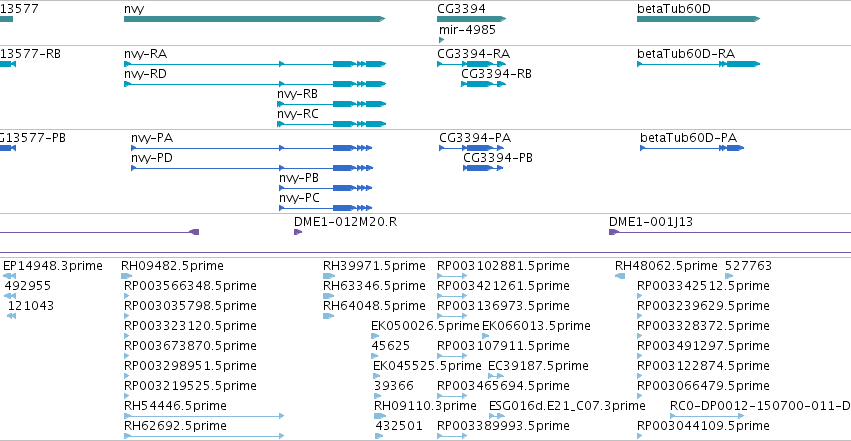The image size is (851, 441).
Task: Select the nvy-RA transcript
Action: (255, 64)
